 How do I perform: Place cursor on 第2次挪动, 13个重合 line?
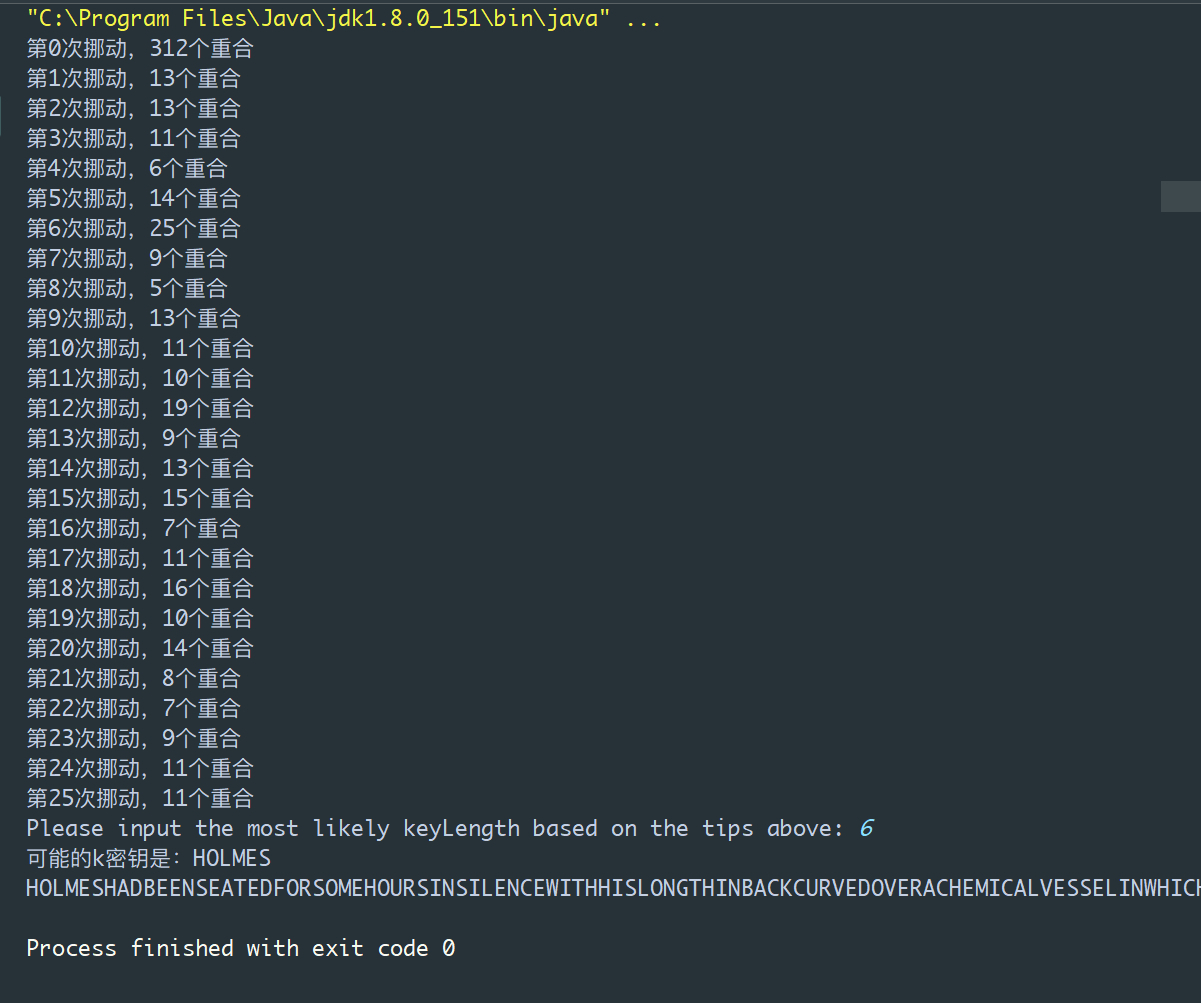tap(133, 108)
